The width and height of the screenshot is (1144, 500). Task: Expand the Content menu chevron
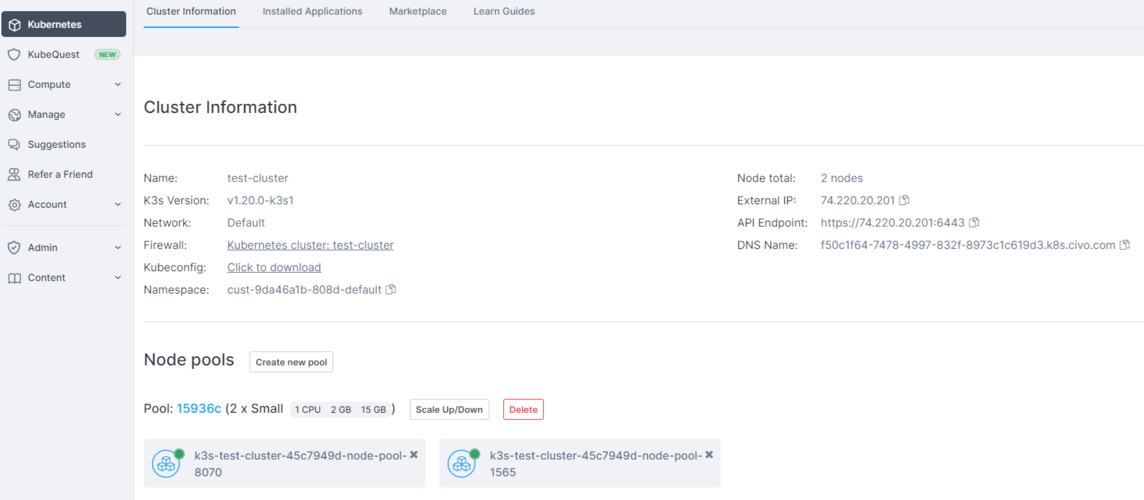[x=118, y=277]
